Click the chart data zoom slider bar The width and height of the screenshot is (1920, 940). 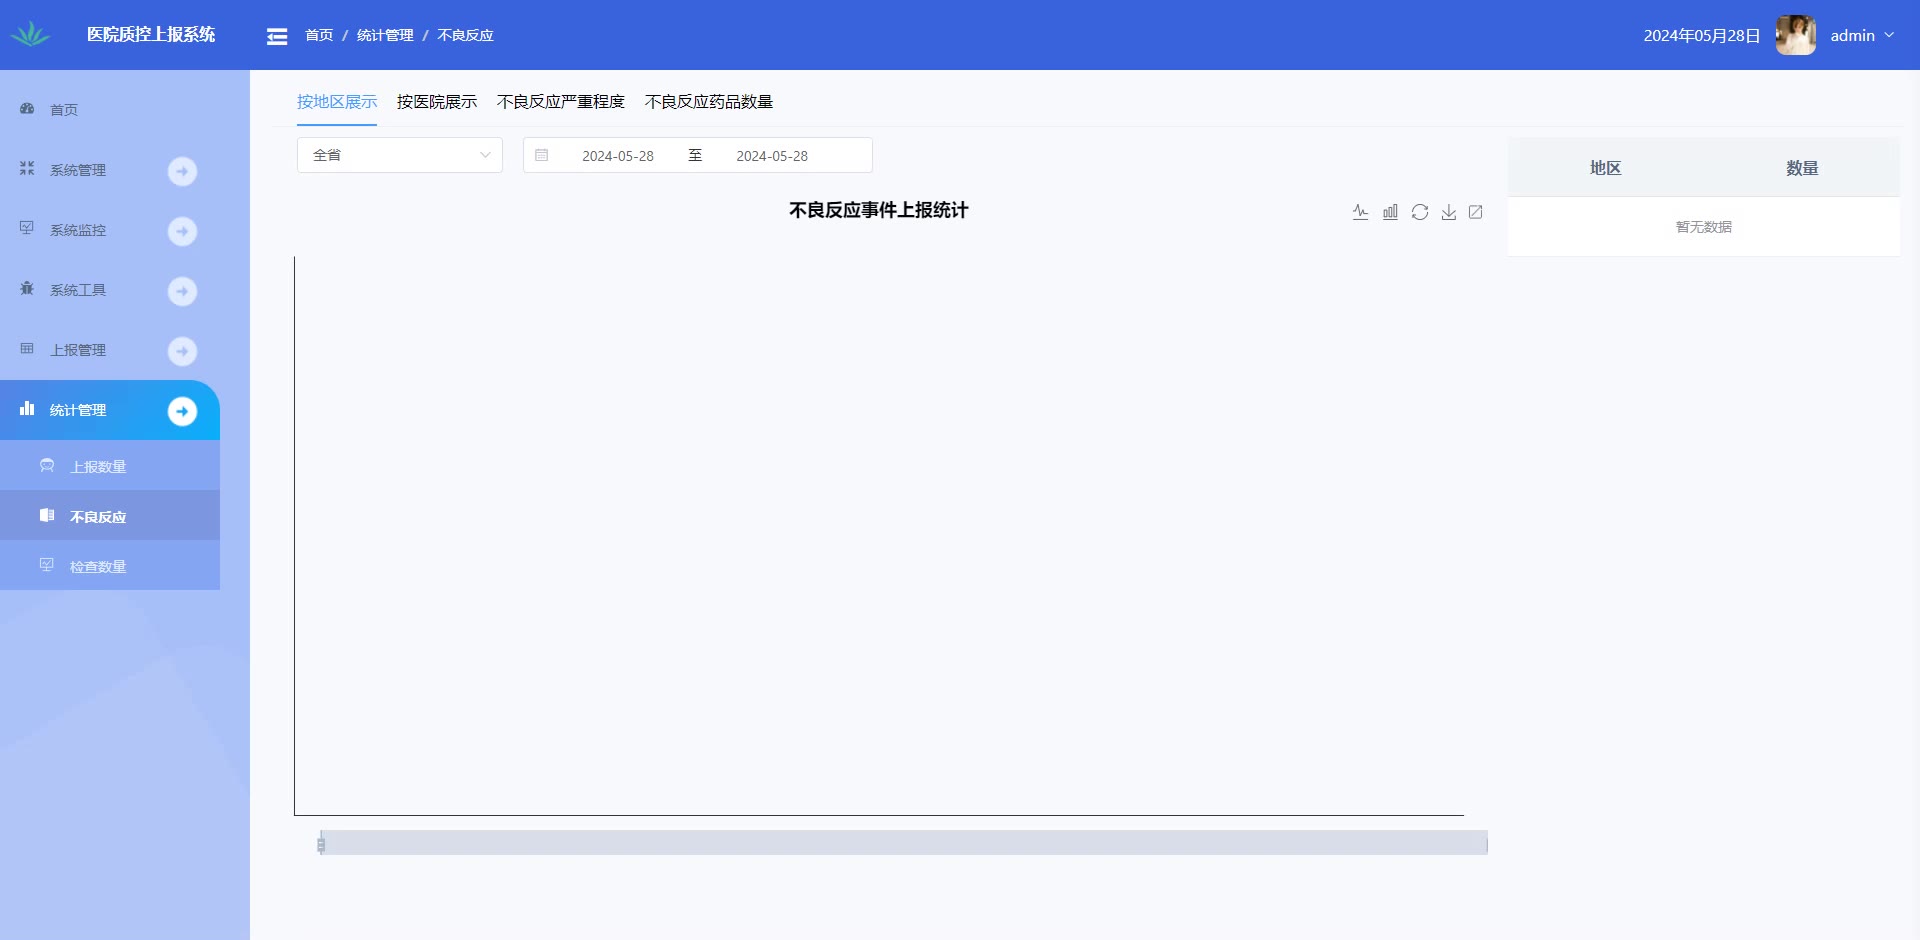click(x=904, y=842)
